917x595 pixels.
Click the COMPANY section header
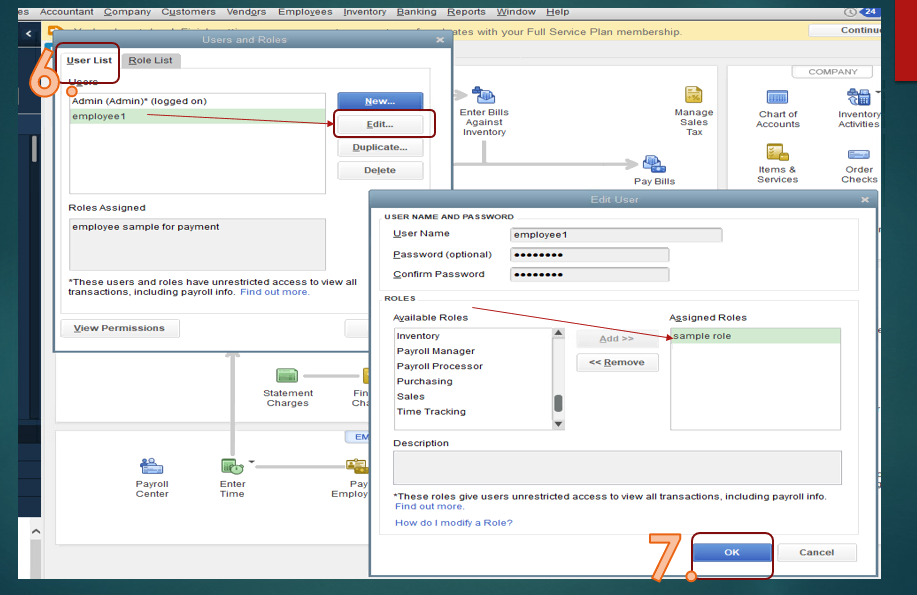[x=832, y=71]
